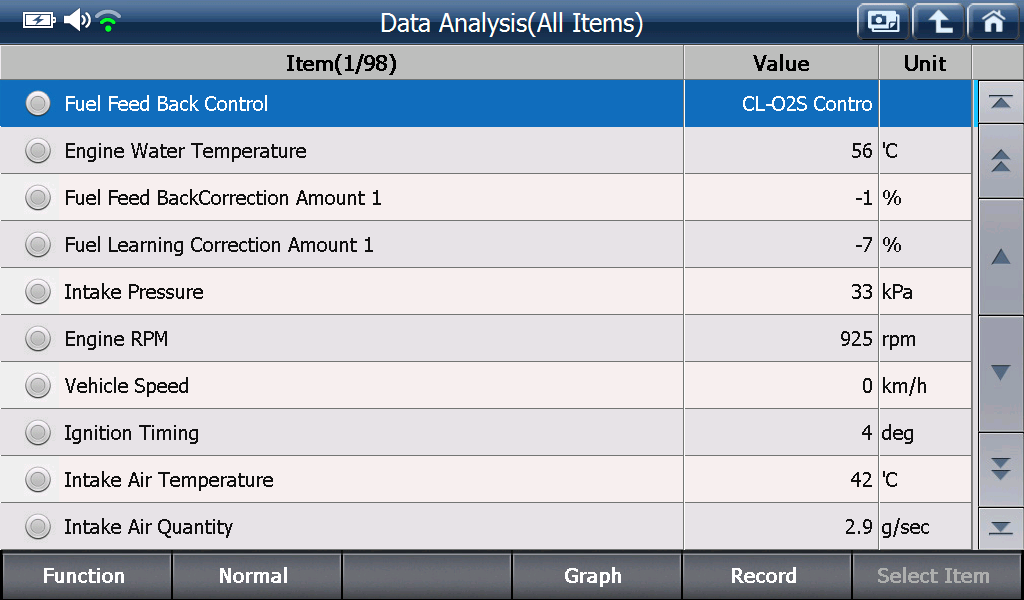Jump to bottom of list arrow
The image size is (1024, 600).
(1000, 528)
